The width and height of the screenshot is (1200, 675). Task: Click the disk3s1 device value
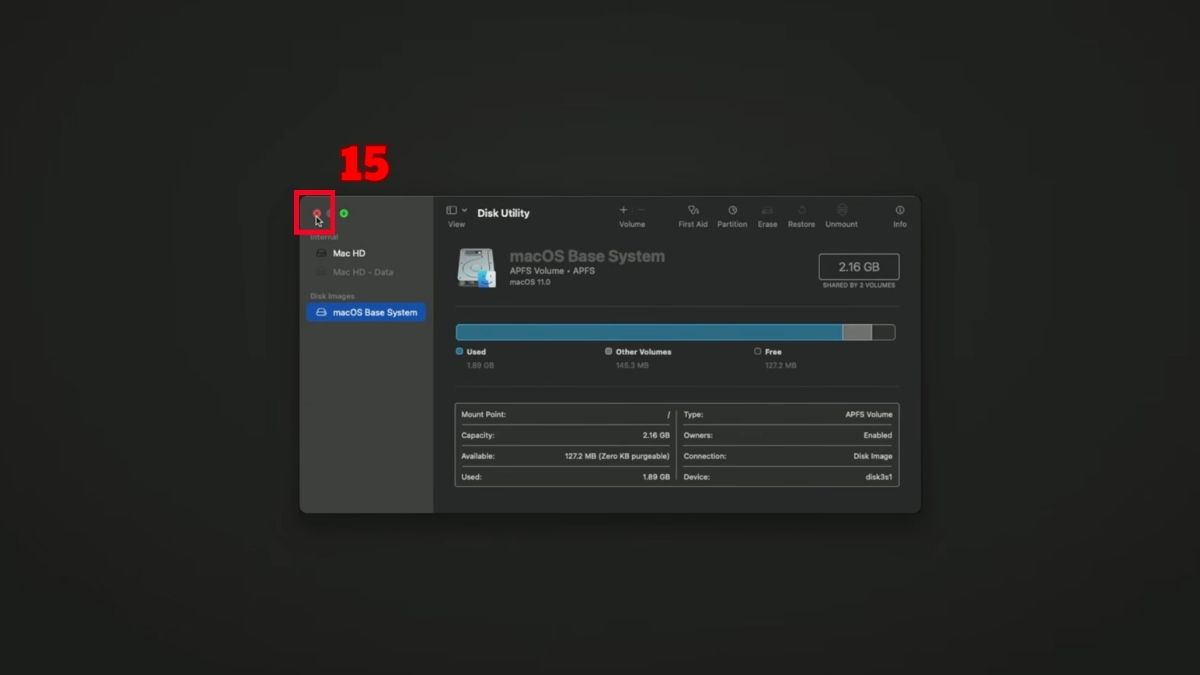[x=879, y=477]
